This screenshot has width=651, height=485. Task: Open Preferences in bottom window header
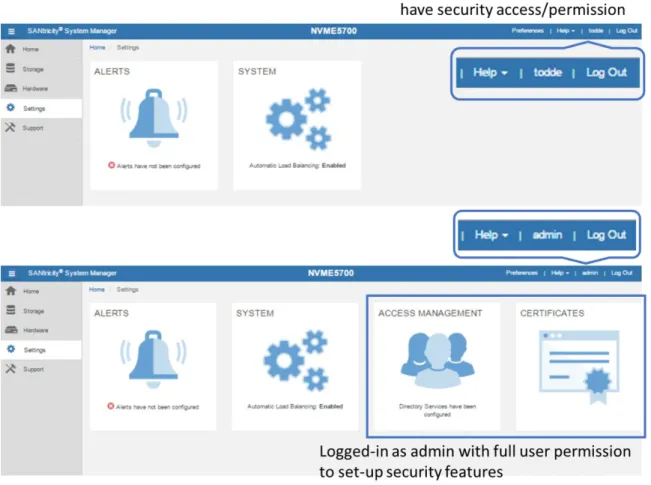tap(521, 273)
